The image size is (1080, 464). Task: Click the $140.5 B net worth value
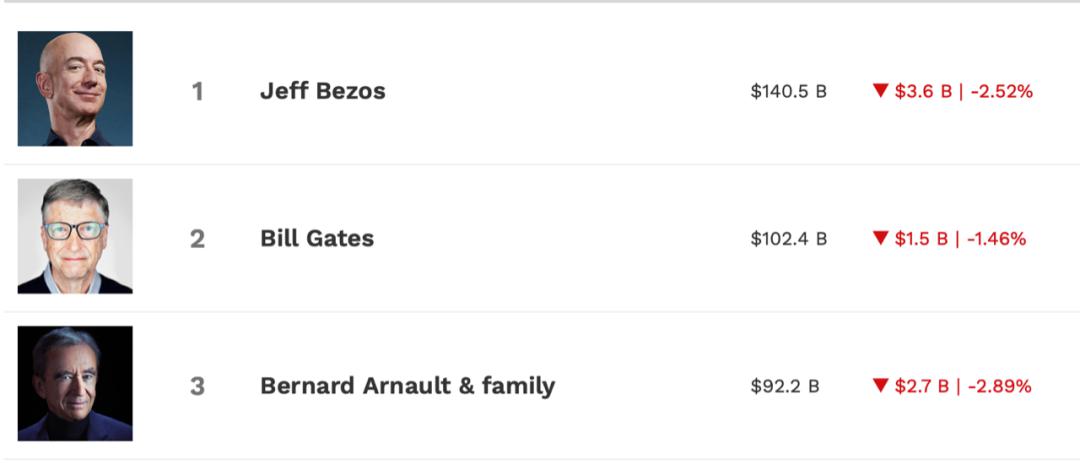[x=788, y=92]
